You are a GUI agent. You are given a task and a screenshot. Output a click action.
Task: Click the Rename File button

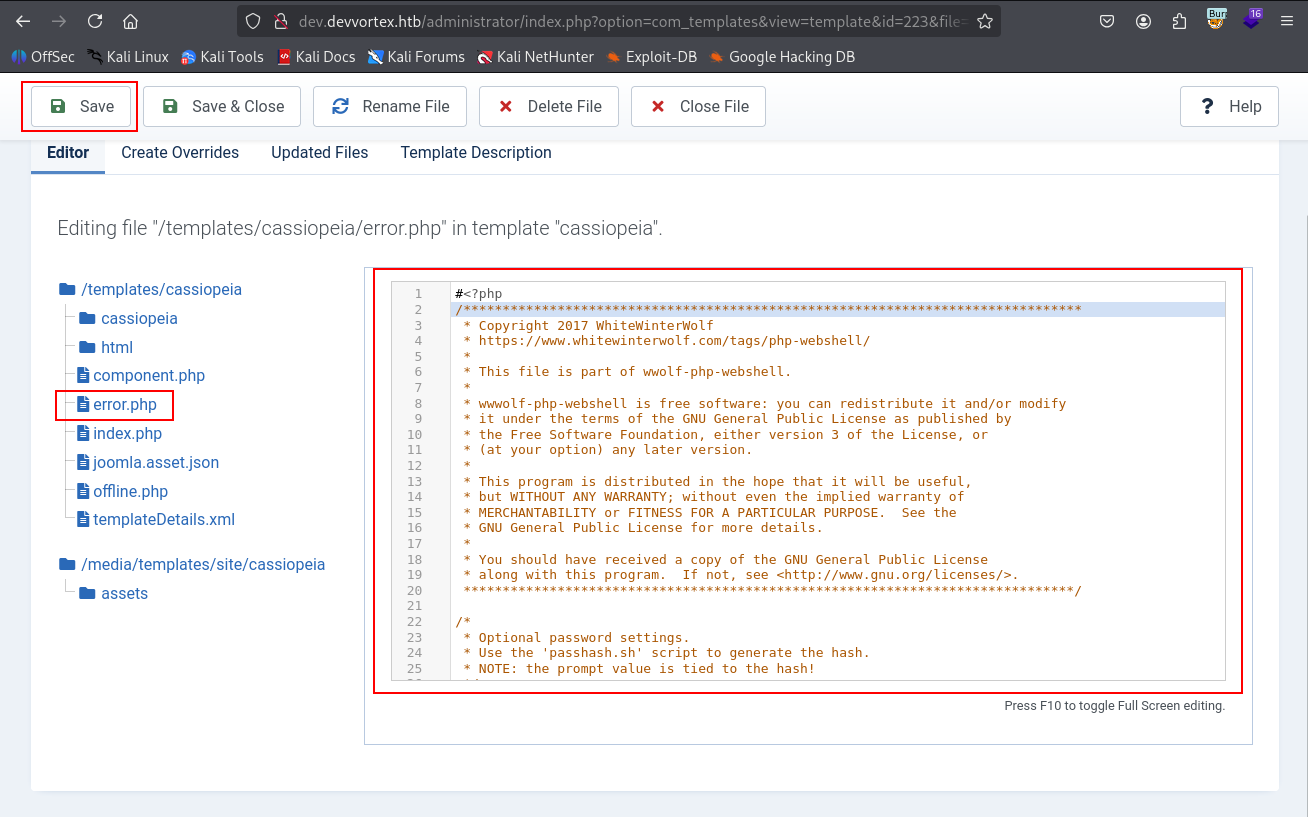[390, 106]
